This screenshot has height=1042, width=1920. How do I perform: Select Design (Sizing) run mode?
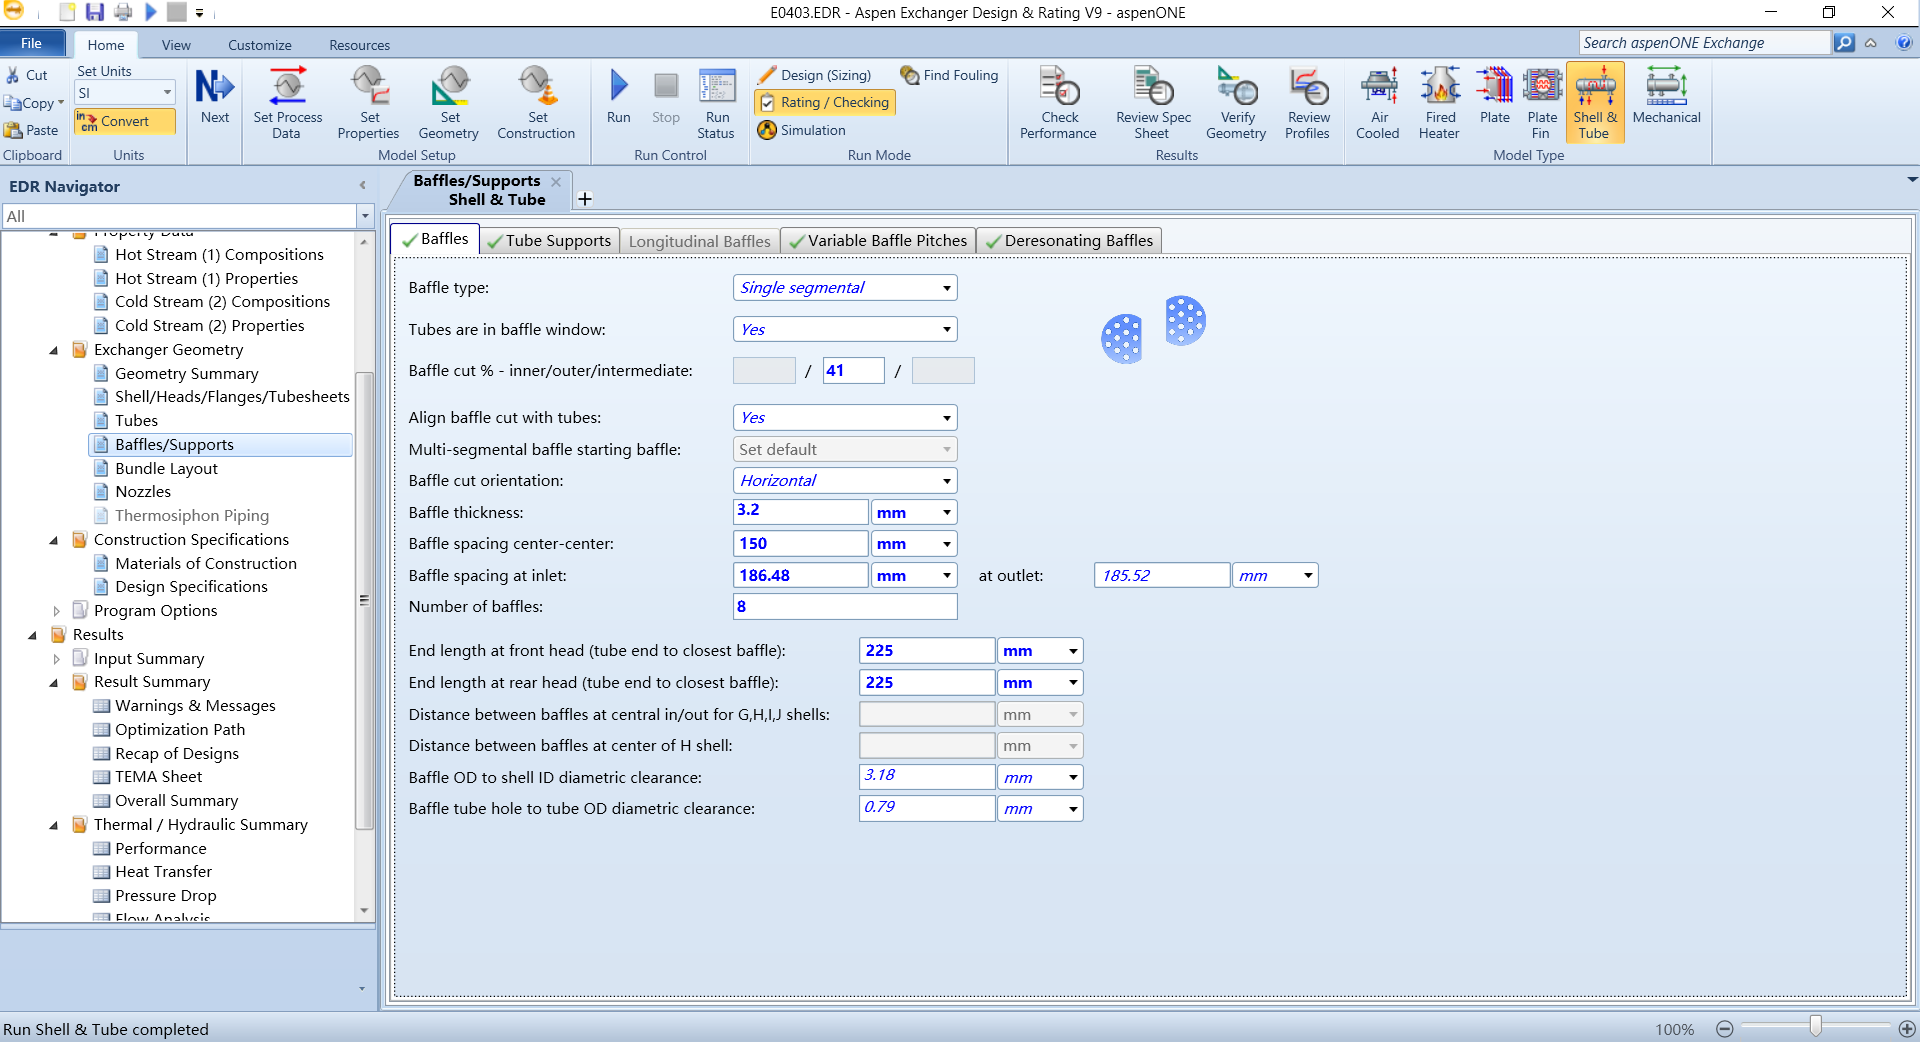[x=814, y=75]
